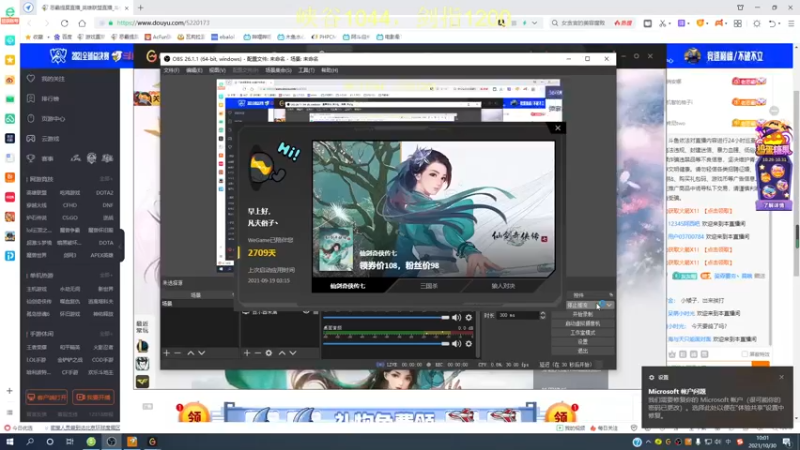
Task: Open OBS 帮助(H) menu
Action: [330, 70]
